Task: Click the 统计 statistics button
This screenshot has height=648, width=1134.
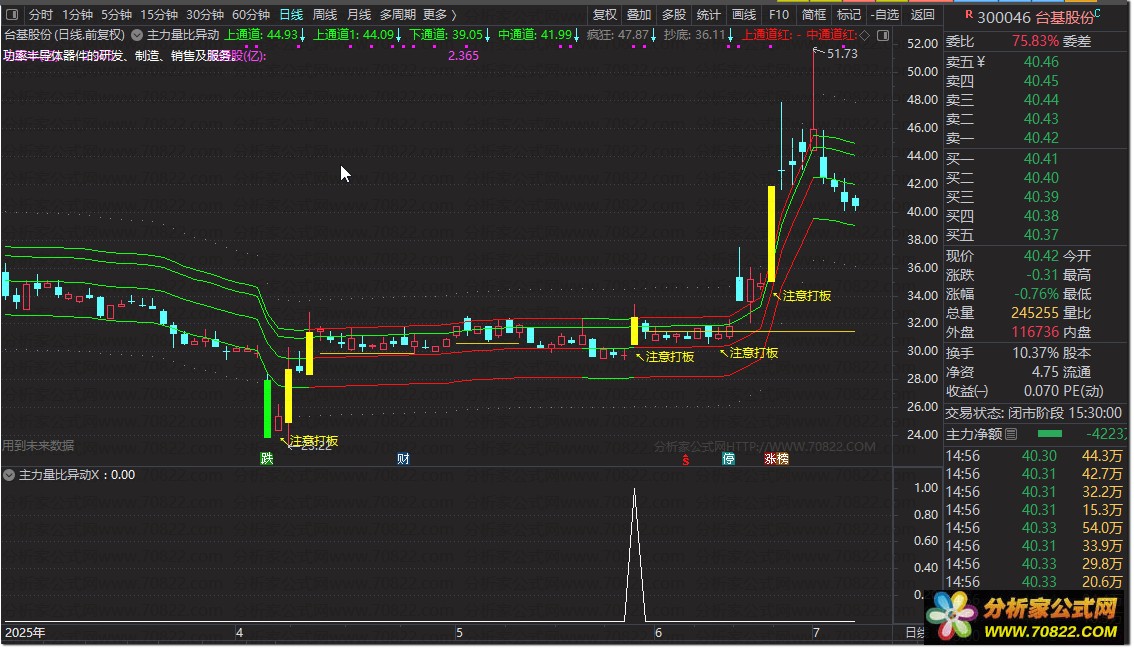Action: pos(708,14)
